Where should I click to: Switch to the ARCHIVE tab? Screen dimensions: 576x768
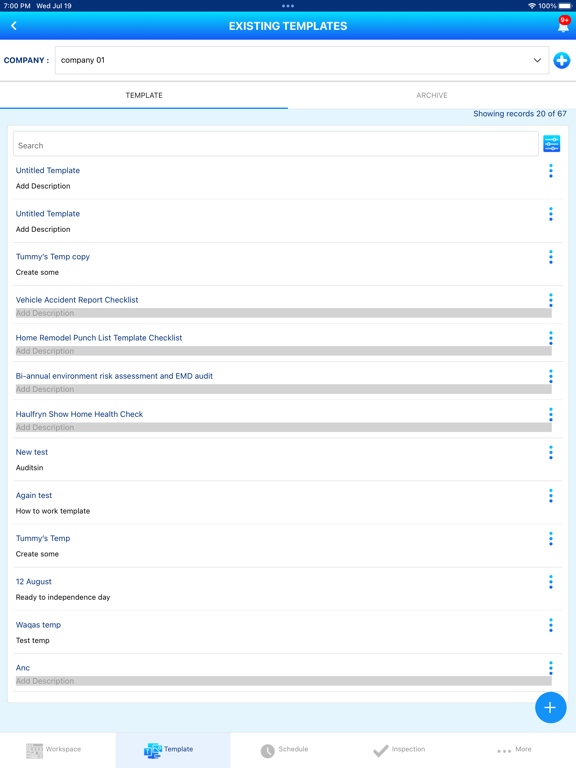pos(432,95)
